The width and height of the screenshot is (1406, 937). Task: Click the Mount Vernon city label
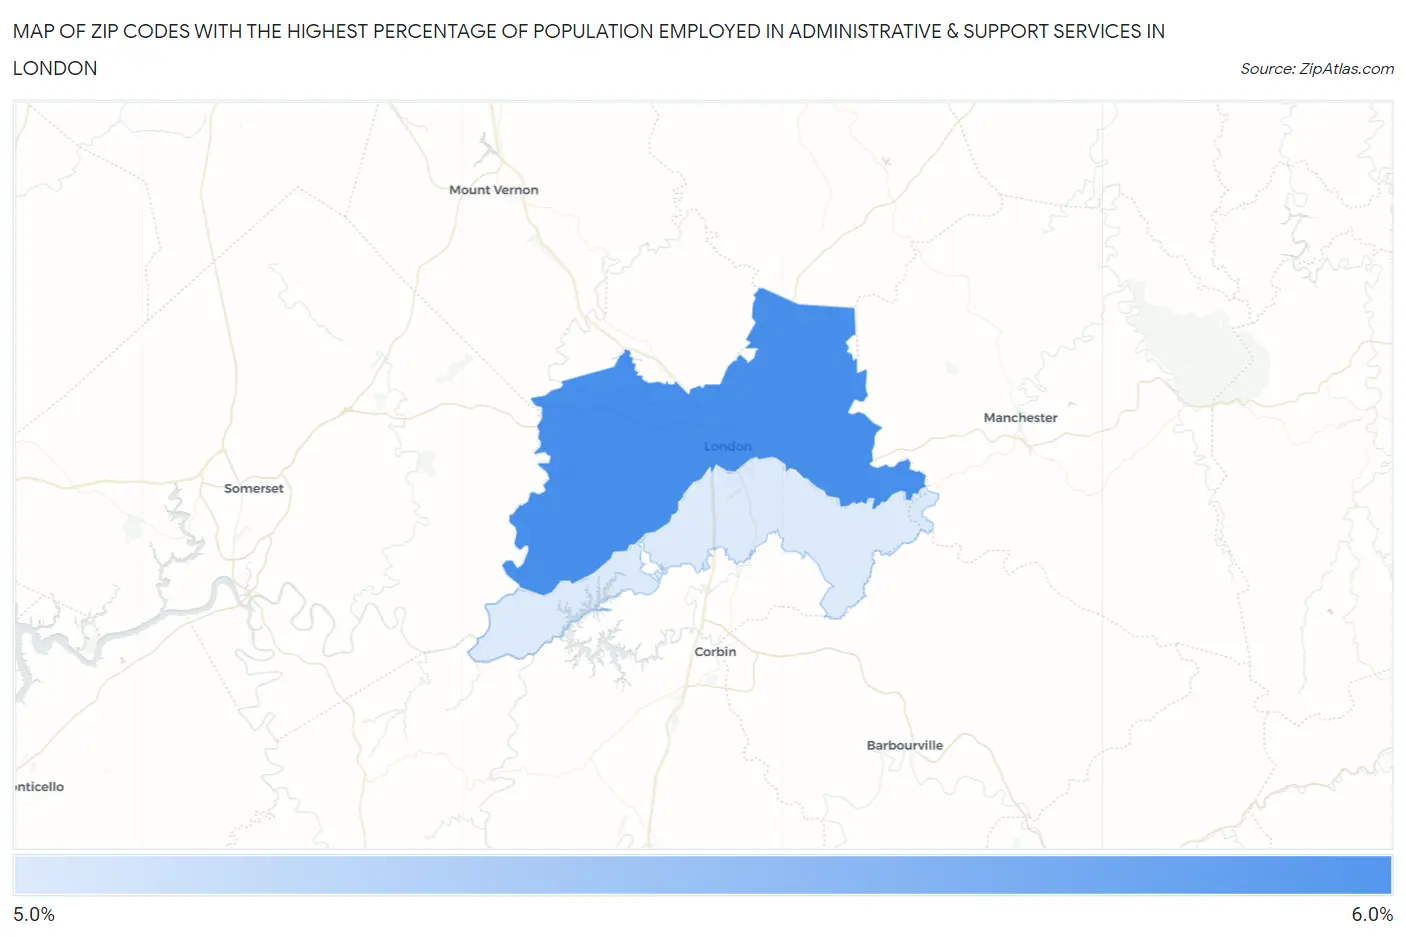click(493, 190)
